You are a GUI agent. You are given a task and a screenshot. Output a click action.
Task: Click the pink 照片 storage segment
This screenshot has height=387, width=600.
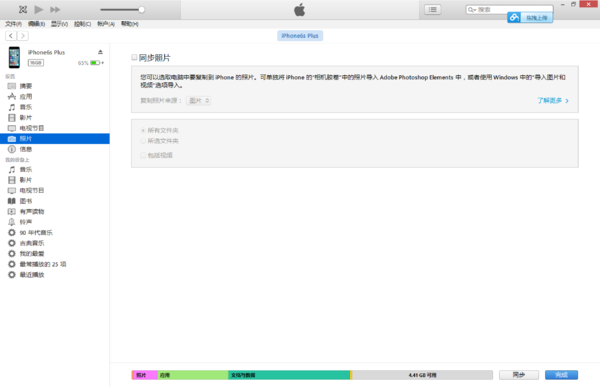pos(145,375)
